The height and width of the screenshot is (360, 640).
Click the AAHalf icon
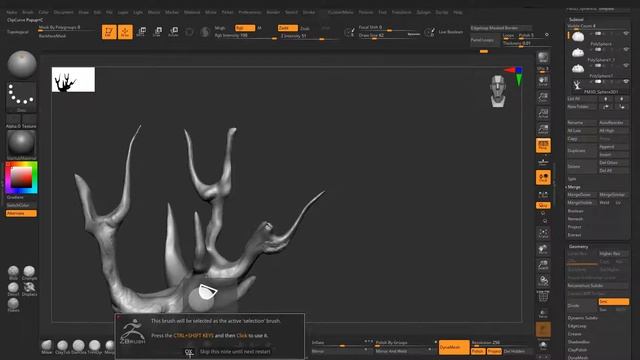click(543, 129)
